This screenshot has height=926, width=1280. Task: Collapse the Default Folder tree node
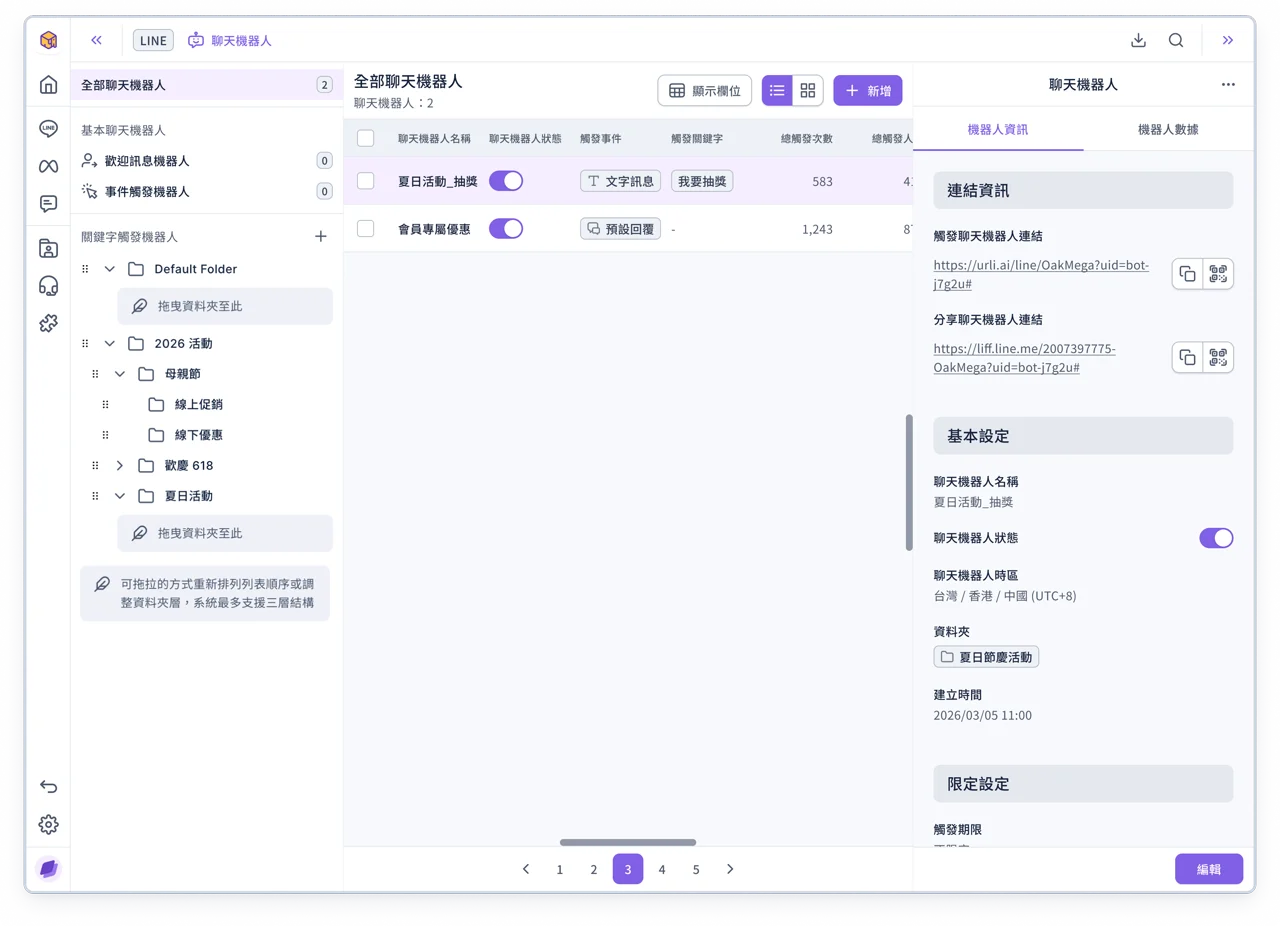(x=110, y=269)
